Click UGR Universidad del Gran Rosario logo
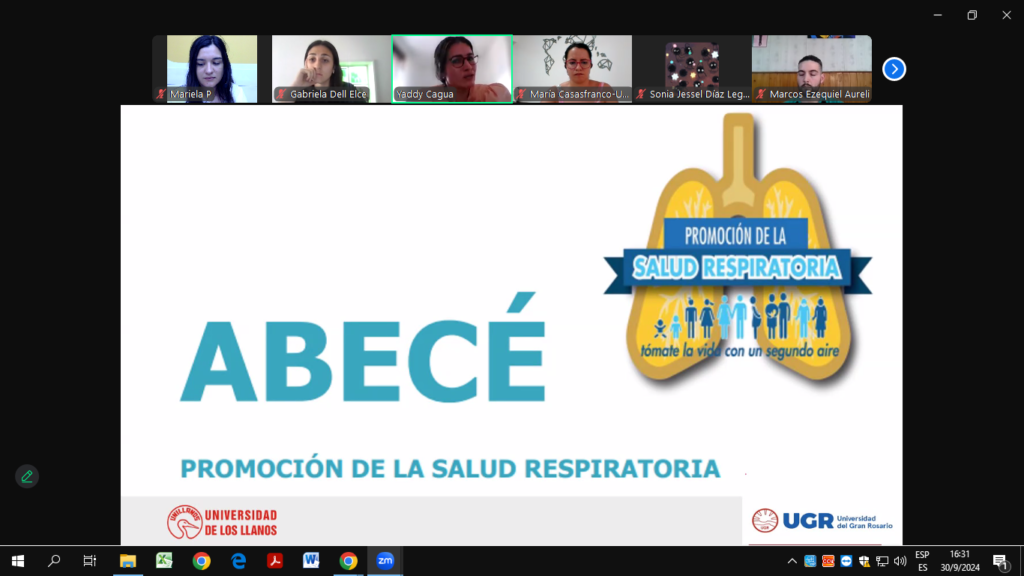 [x=822, y=520]
